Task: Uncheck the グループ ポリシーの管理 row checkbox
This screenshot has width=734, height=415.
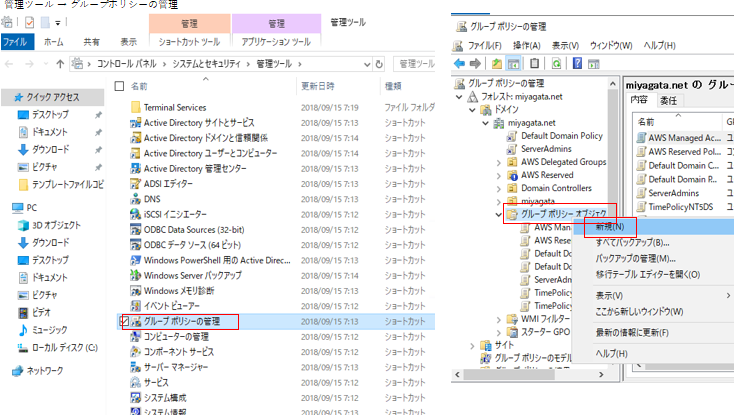Action: click(124, 321)
